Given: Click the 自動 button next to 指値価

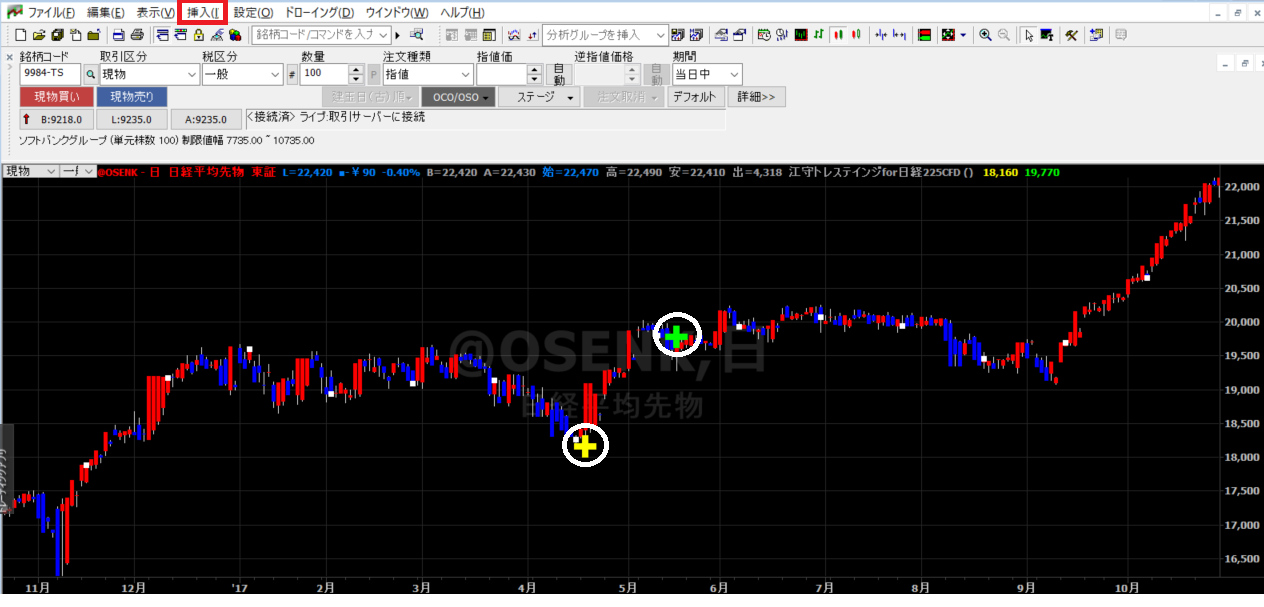Looking at the screenshot, I should click(x=559, y=74).
